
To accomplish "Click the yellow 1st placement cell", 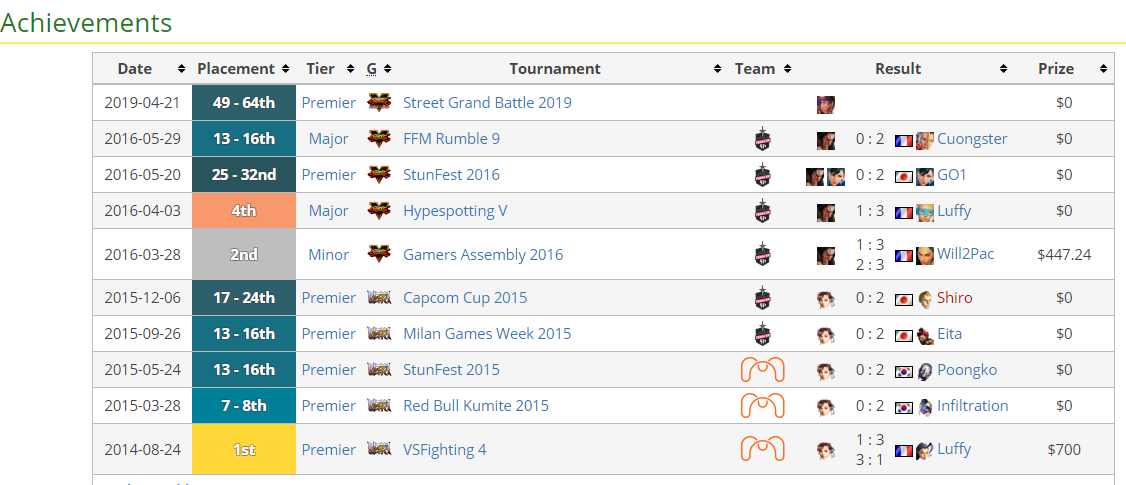I will coord(244,450).
